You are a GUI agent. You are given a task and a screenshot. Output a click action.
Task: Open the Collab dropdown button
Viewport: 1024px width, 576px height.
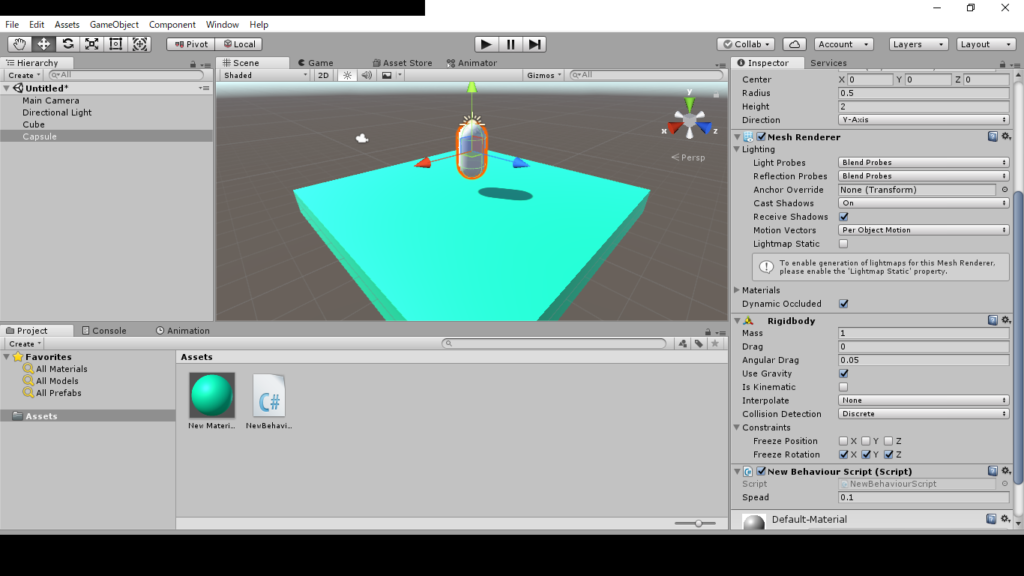pyautogui.click(x=746, y=44)
